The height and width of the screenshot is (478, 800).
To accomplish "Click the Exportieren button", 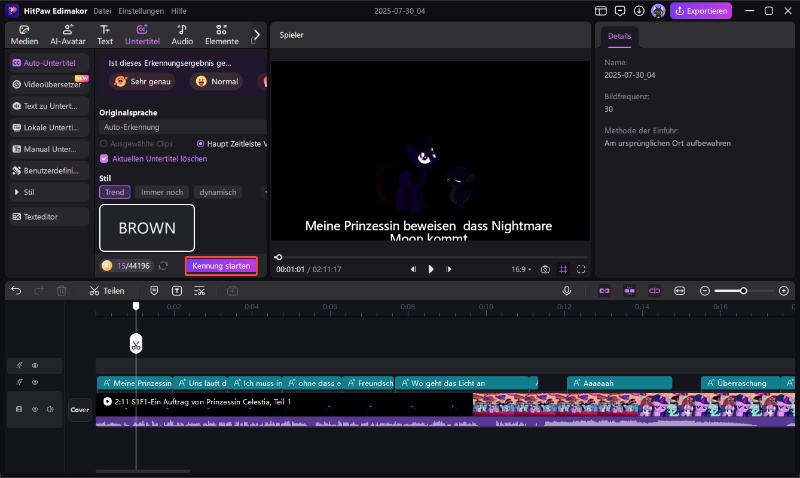I will [701, 11].
